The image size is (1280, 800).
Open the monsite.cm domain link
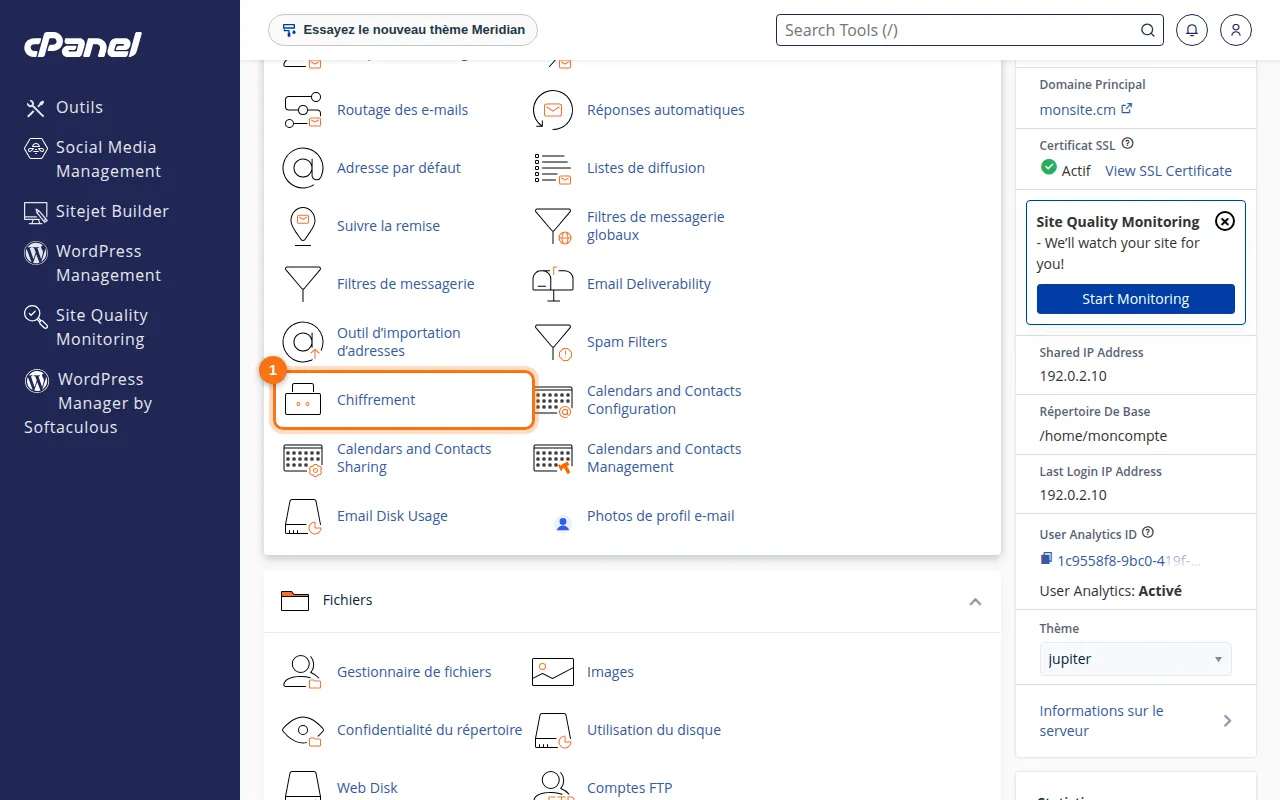click(x=1085, y=109)
